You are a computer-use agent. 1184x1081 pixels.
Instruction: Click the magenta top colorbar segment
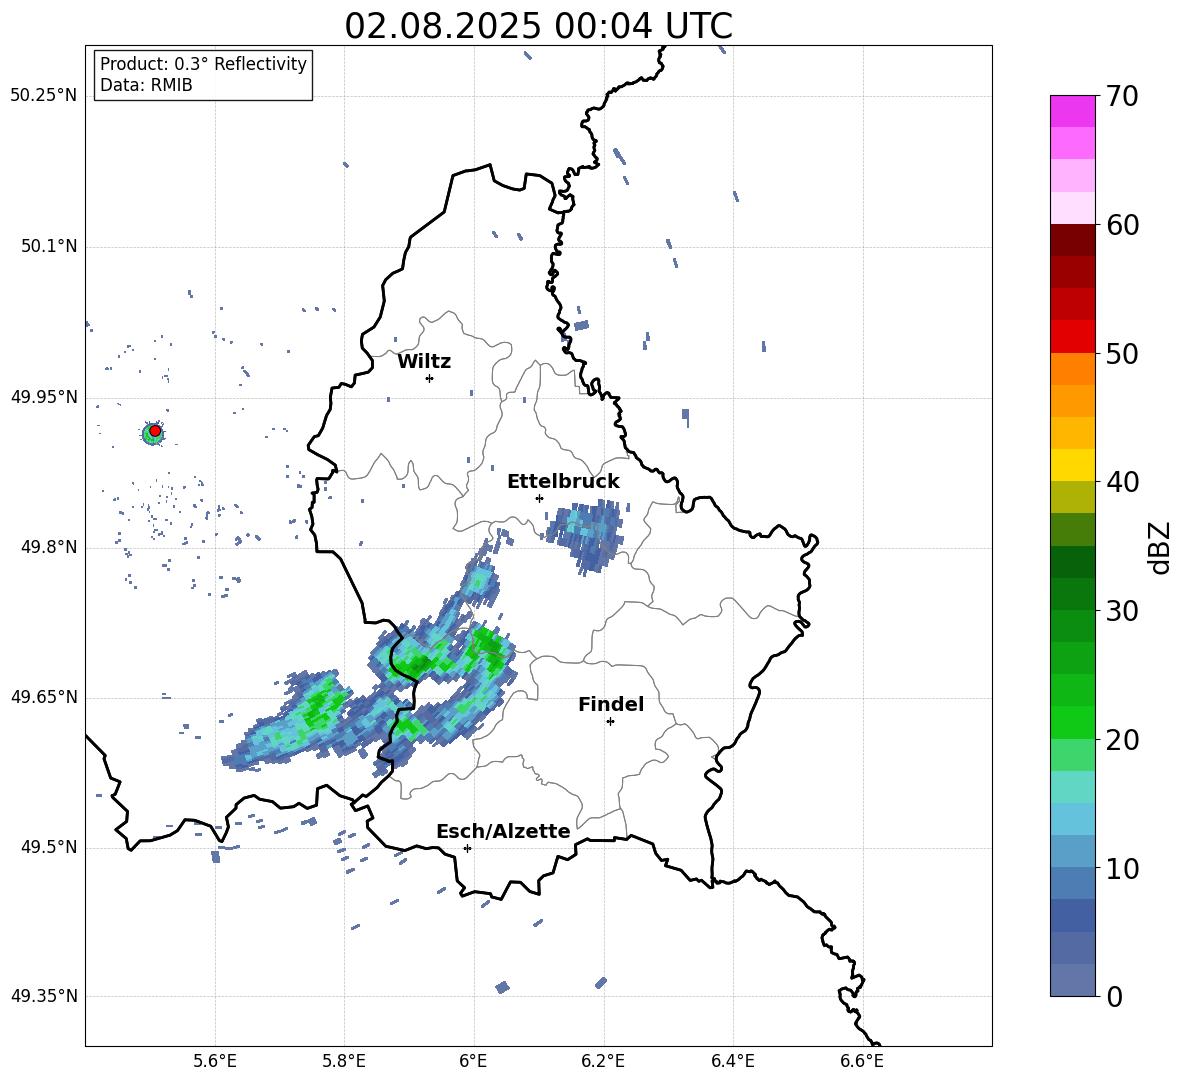pyautogui.click(x=1073, y=111)
